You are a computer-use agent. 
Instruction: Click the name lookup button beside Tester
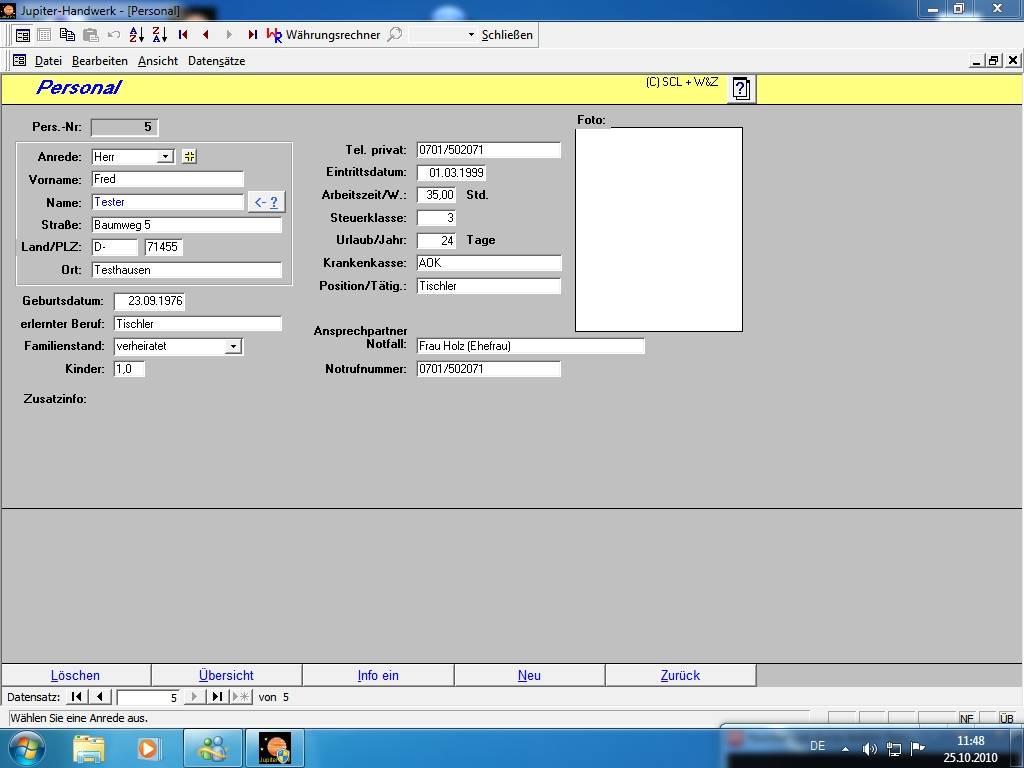[x=266, y=202]
